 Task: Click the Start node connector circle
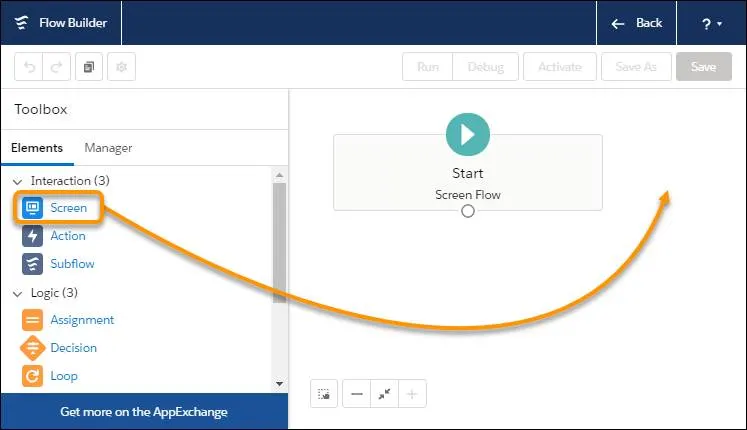point(468,211)
